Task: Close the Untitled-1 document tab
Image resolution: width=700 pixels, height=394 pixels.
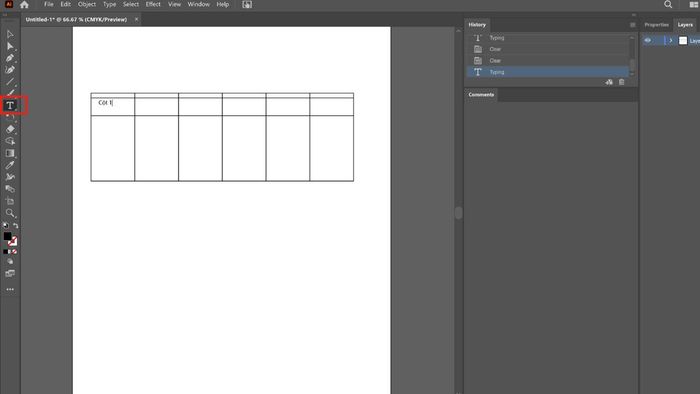Action: (137, 19)
